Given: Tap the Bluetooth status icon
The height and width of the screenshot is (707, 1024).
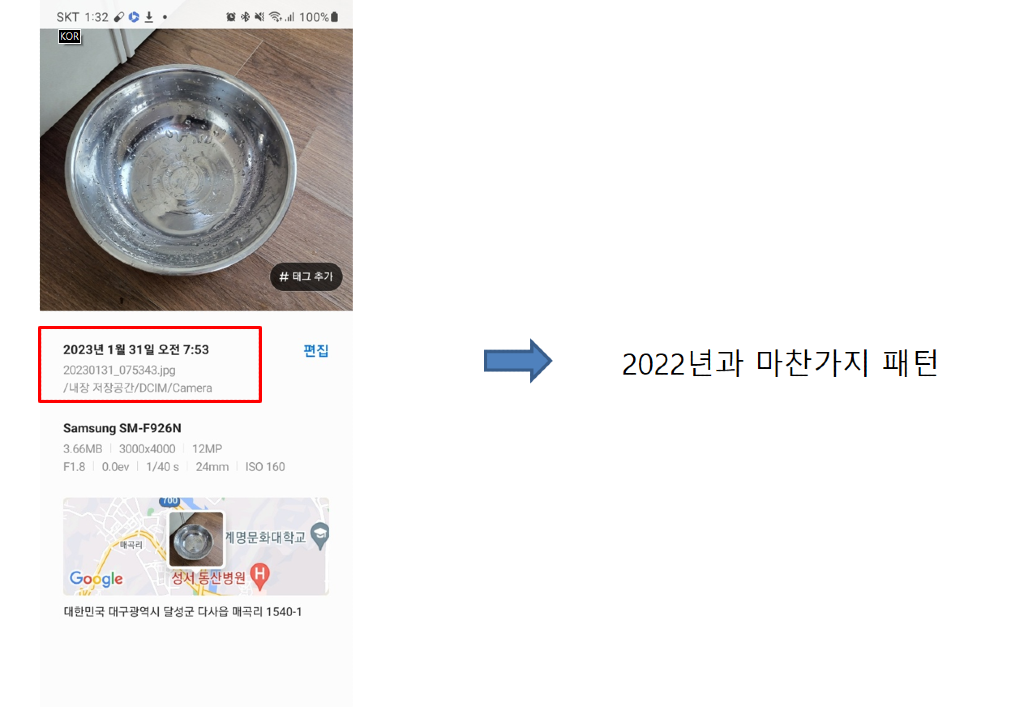Looking at the screenshot, I should click(x=245, y=17).
